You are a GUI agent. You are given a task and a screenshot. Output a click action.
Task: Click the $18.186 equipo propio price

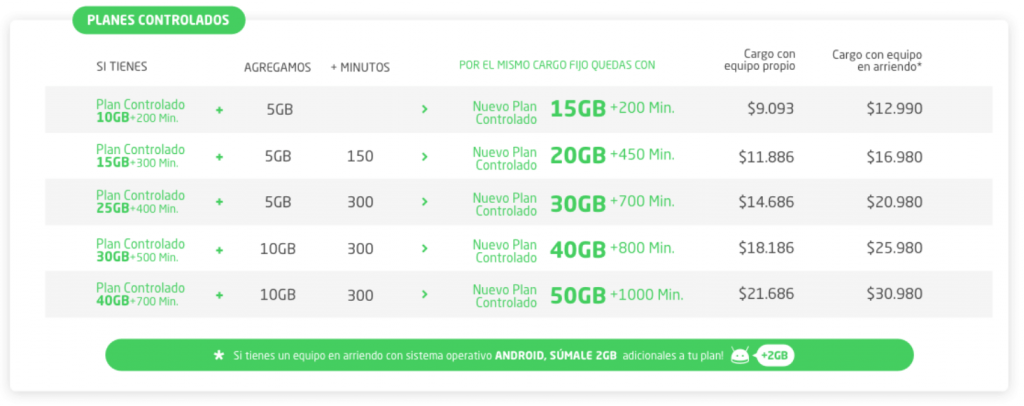click(x=767, y=248)
